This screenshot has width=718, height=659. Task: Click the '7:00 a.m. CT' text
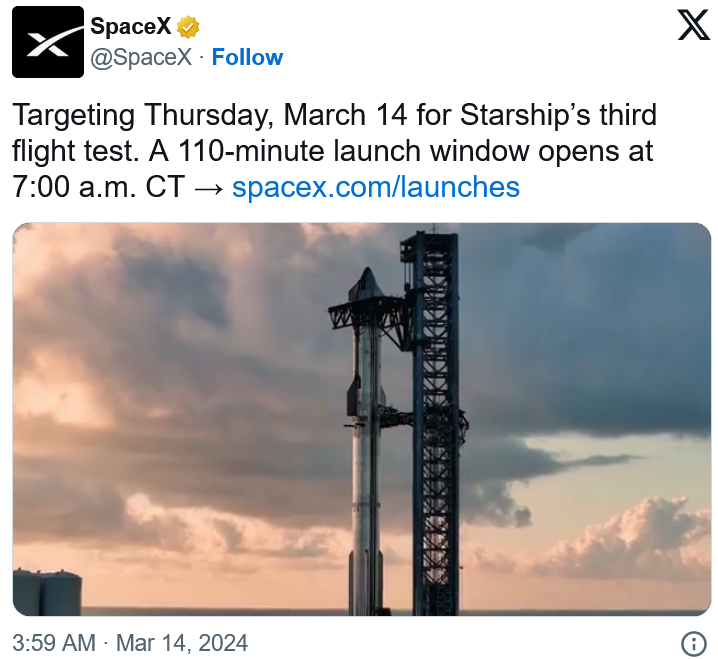(98, 187)
